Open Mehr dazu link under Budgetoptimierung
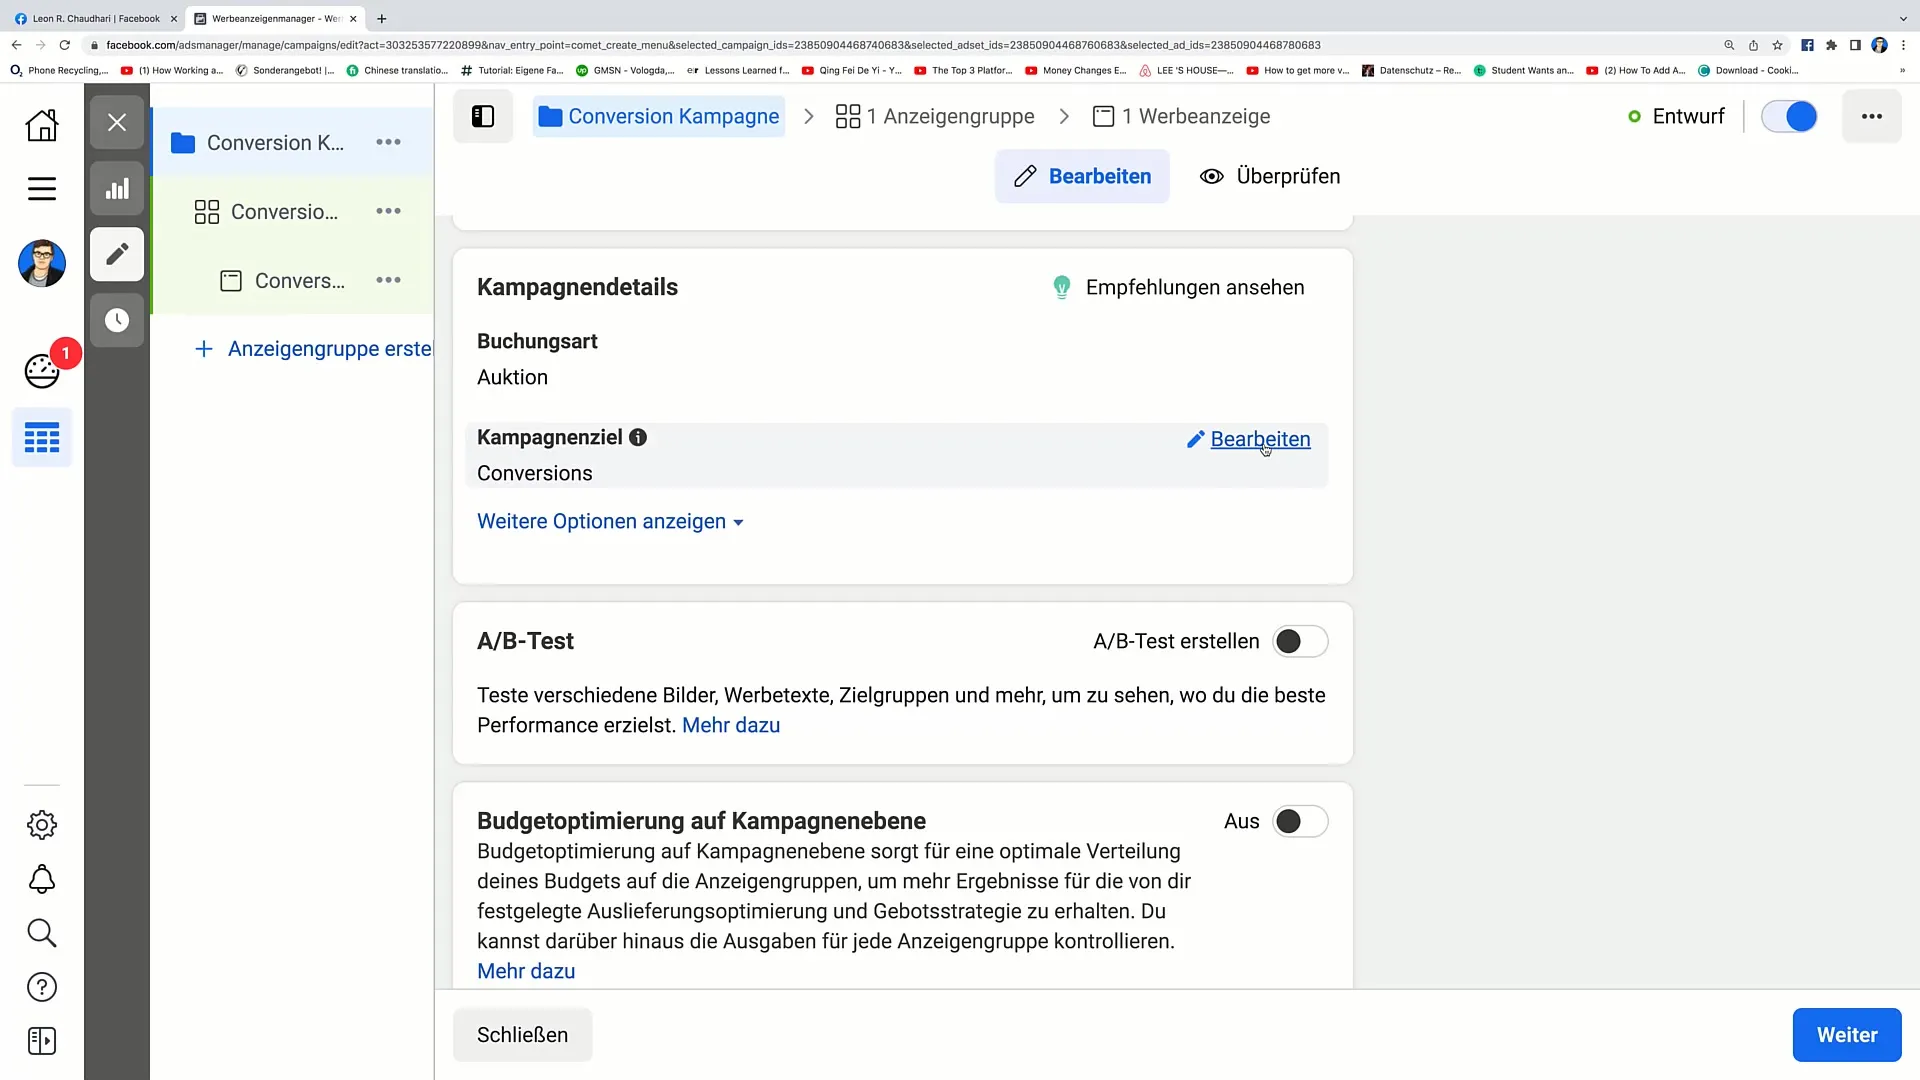The width and height of the screenshot is (1920, 1080). coord(526,971)
